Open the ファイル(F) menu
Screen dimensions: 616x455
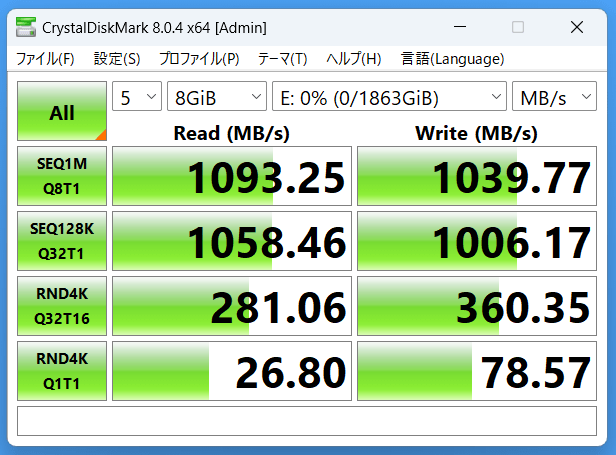[x=45, y=59]
